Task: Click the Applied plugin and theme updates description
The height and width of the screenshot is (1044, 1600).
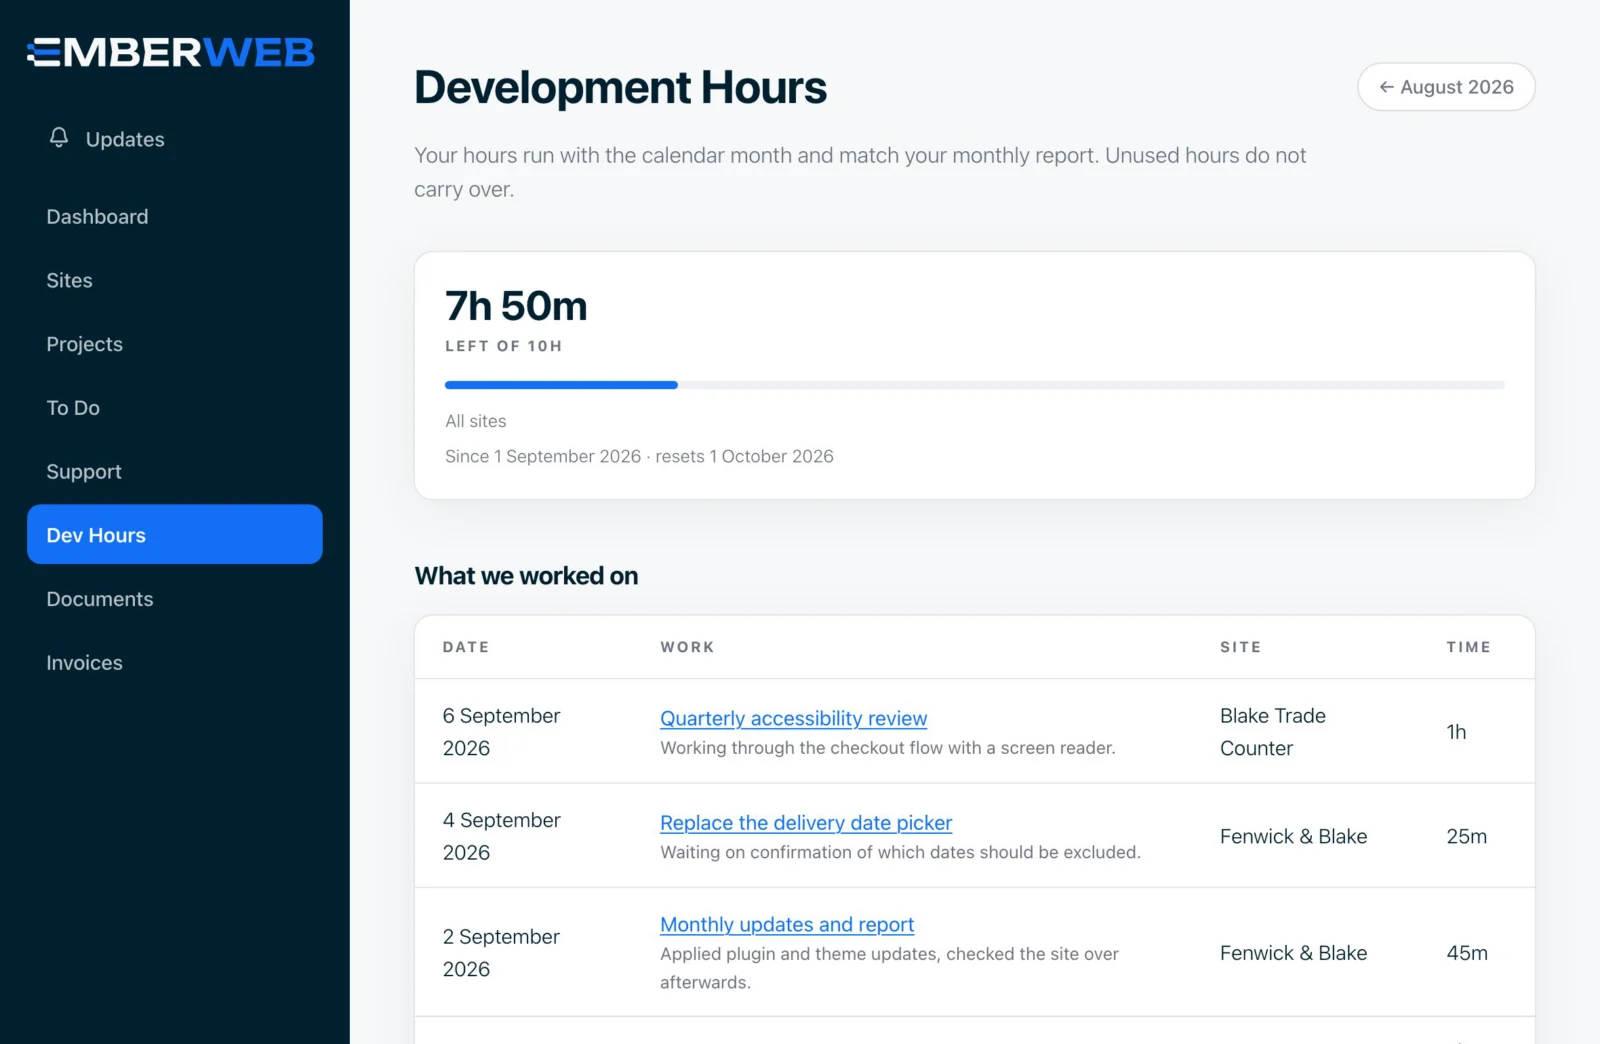Action: pos(889,968)
